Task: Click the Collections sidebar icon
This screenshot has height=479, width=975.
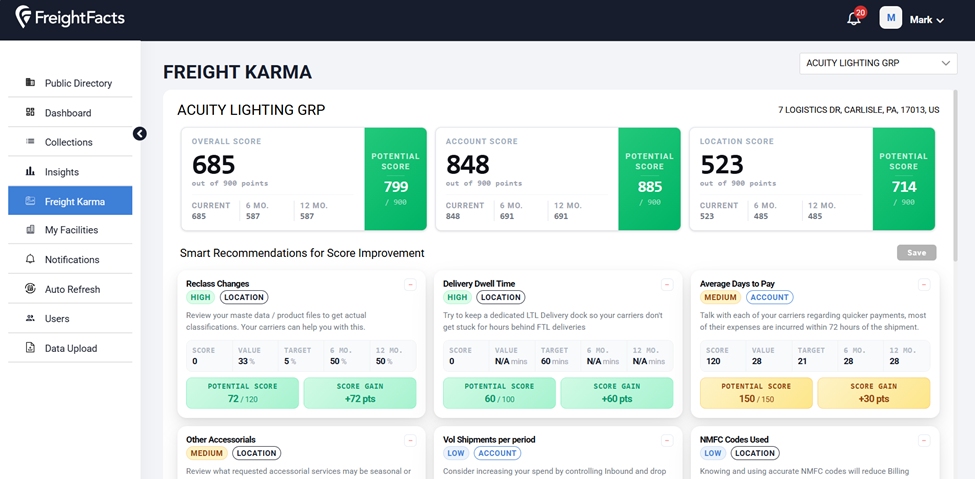Action: click(30, 142)
